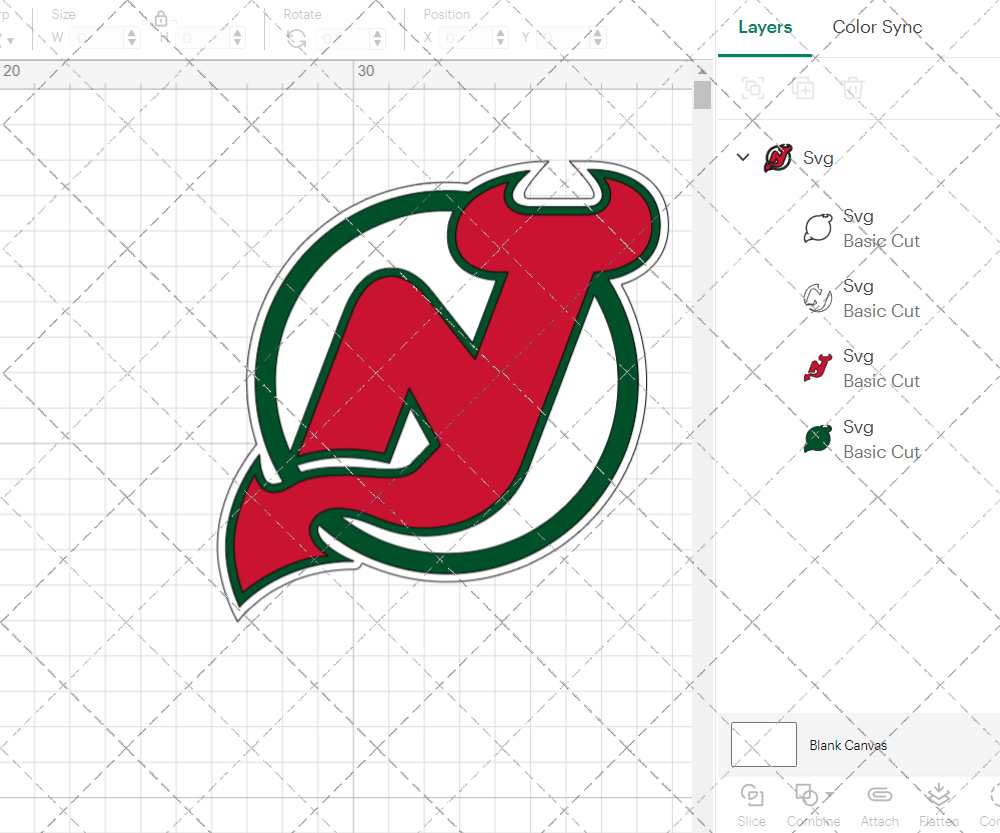Select the green Svg layer thumbnail
The width and height of the screenshot is (1000, 833).
point(818,439)
